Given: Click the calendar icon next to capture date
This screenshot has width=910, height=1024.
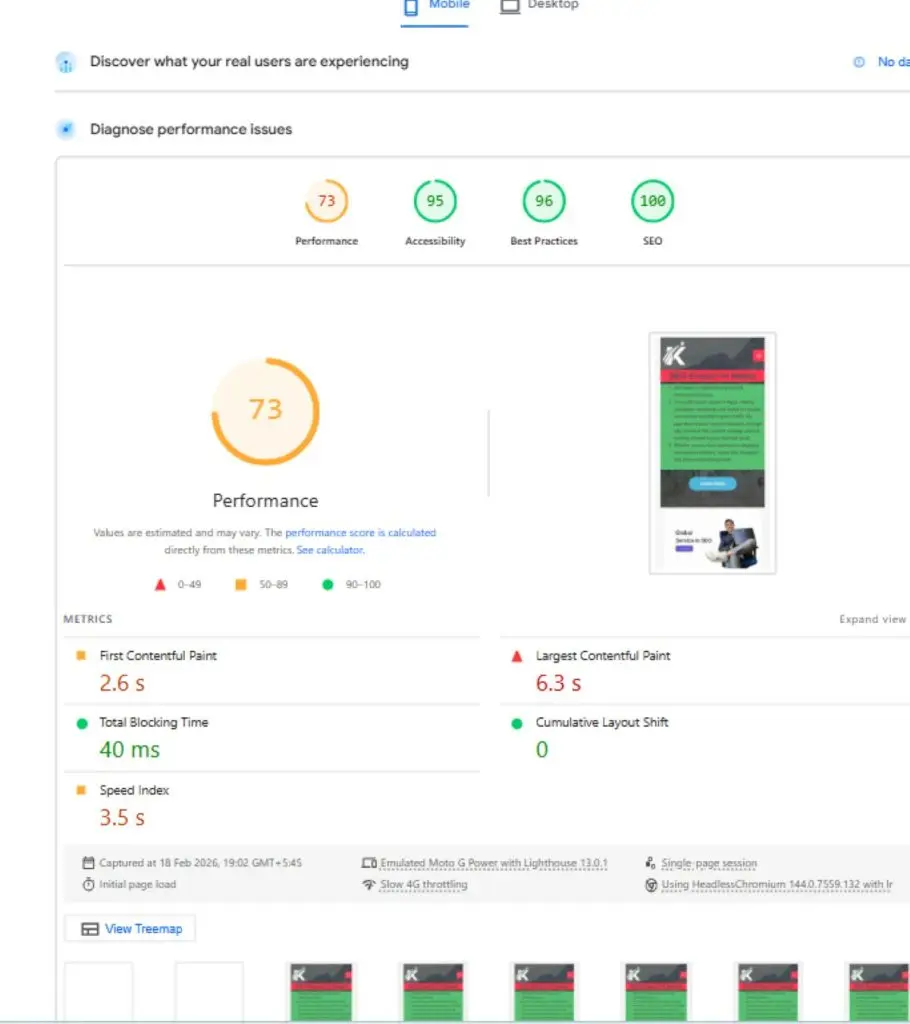Looking at the screenshot, I should [x=88, y=862].
